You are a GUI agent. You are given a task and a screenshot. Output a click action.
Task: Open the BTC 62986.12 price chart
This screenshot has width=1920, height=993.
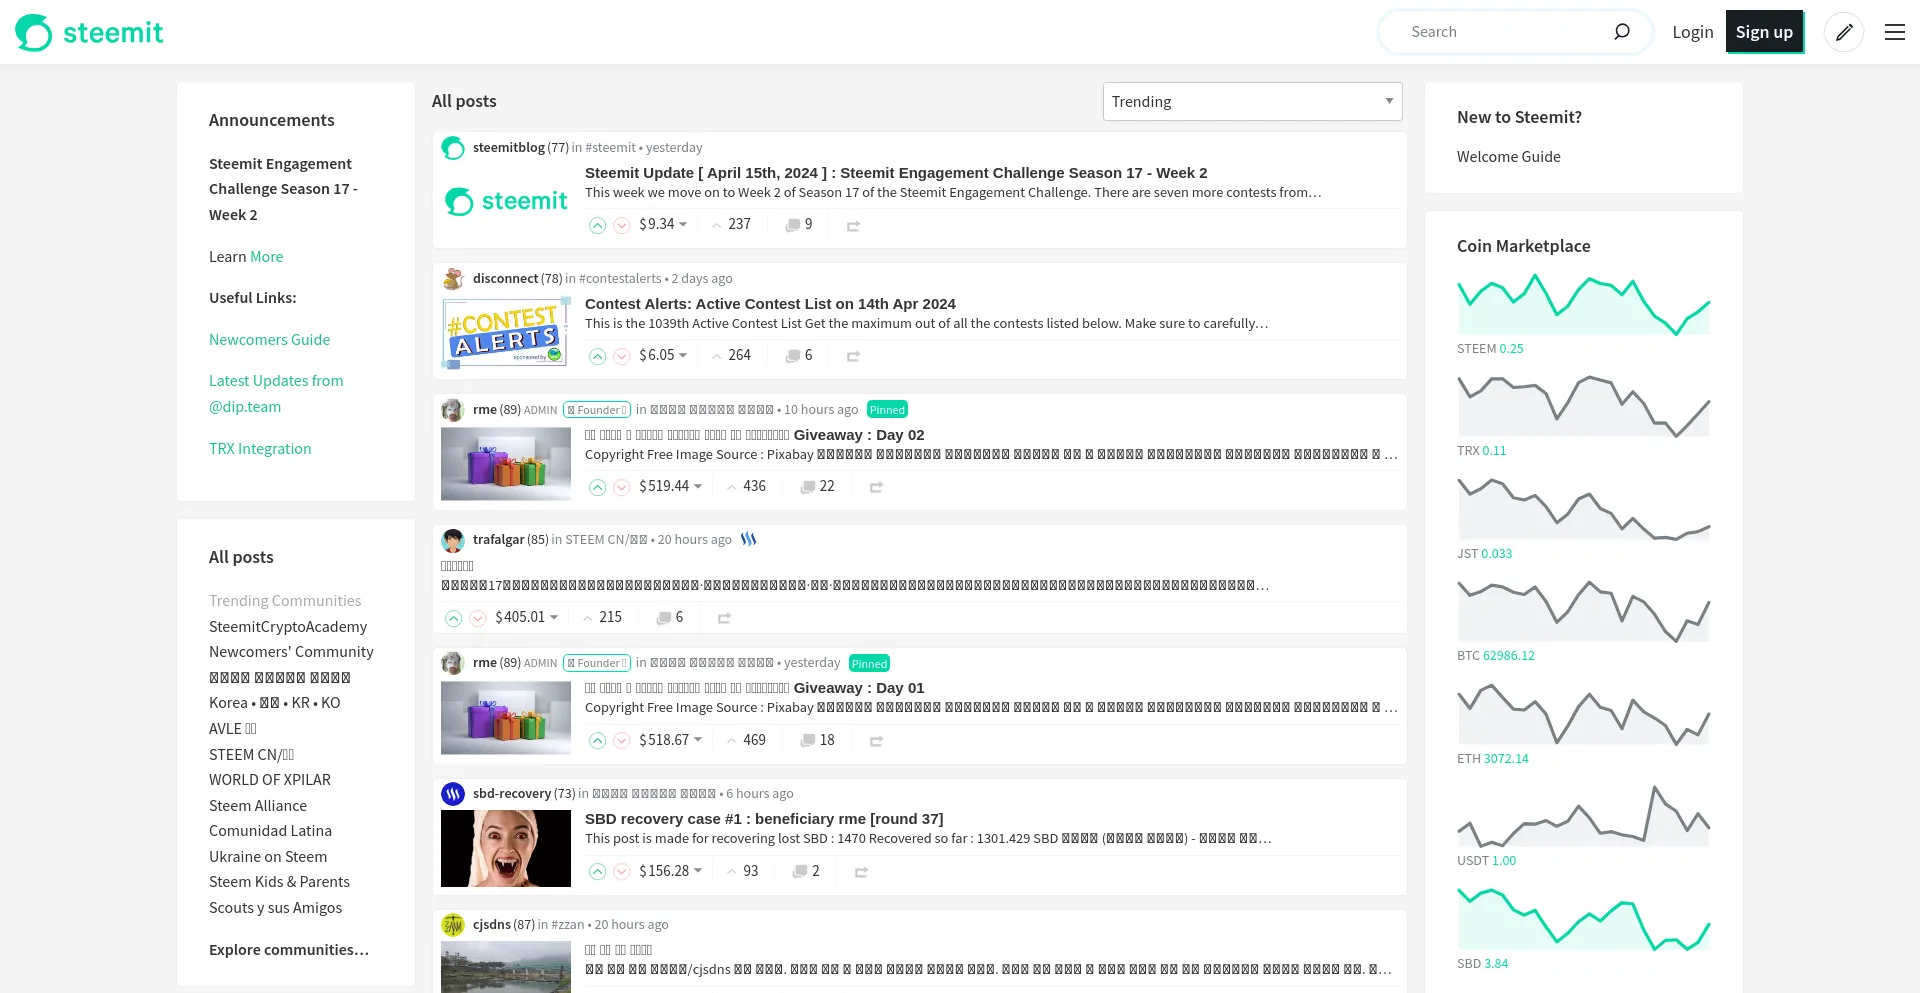1584,611
